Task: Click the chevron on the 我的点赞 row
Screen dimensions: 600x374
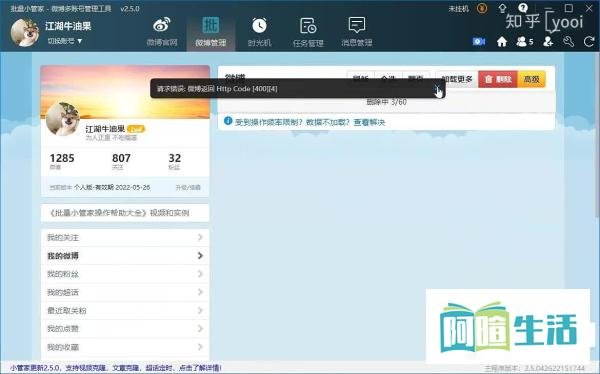Action: pos(200,328)
